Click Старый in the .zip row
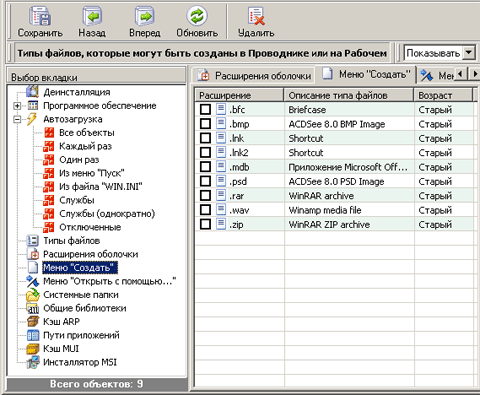The width and height of the screenshot is (480, 395). coord(435,224)
